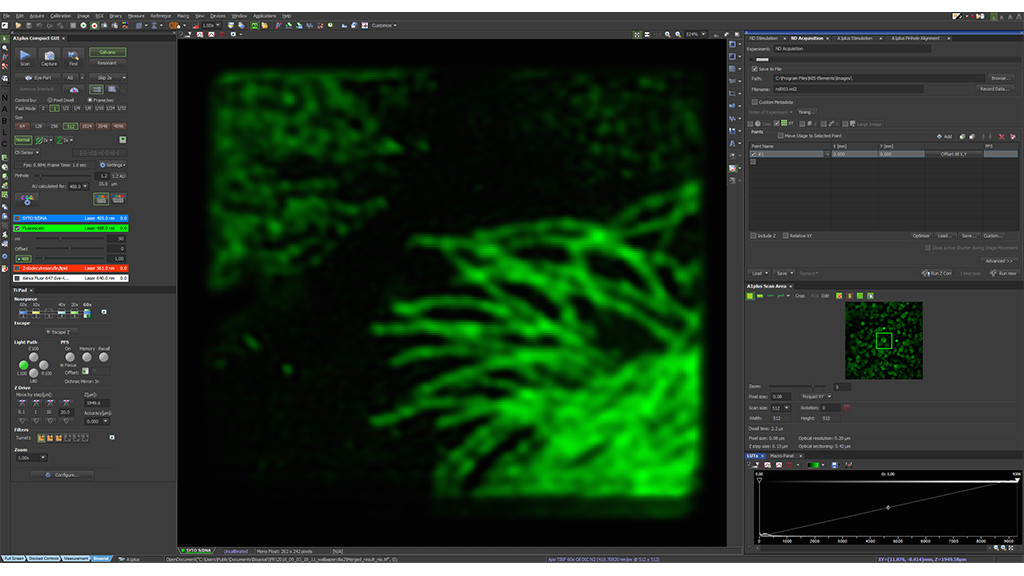Adjust the Pinhole slider

[65, 176]
